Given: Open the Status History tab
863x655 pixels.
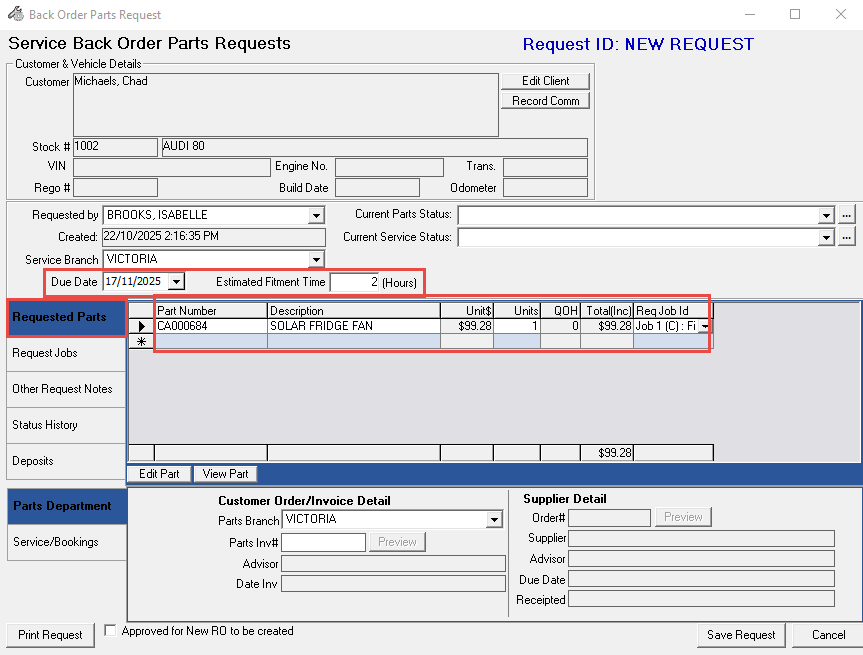Looking at the screenshot, I should point(66,425).
